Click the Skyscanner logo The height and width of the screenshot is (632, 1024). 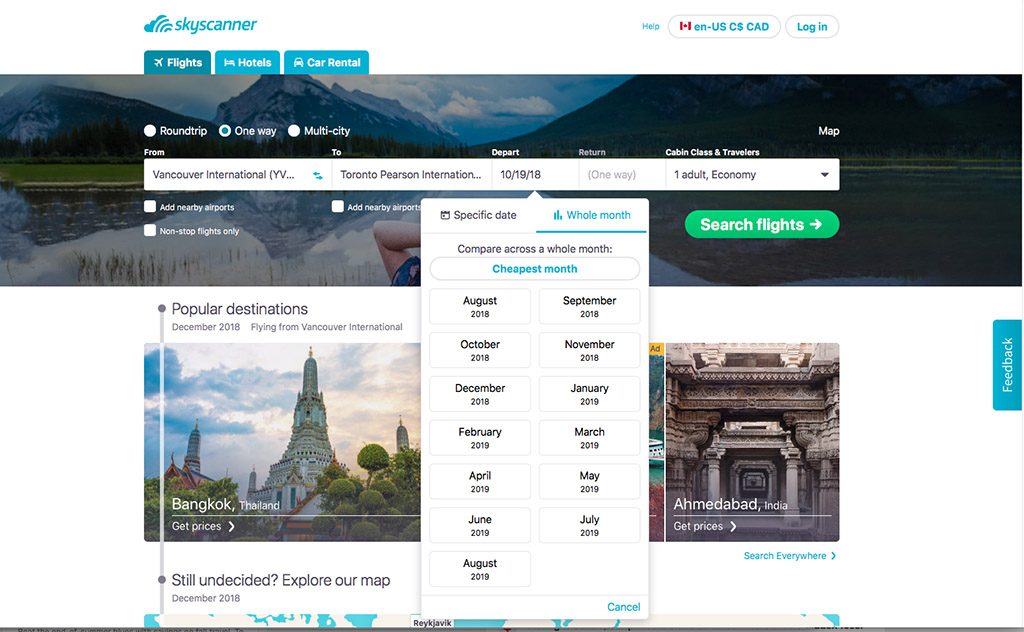coord(199,23)
